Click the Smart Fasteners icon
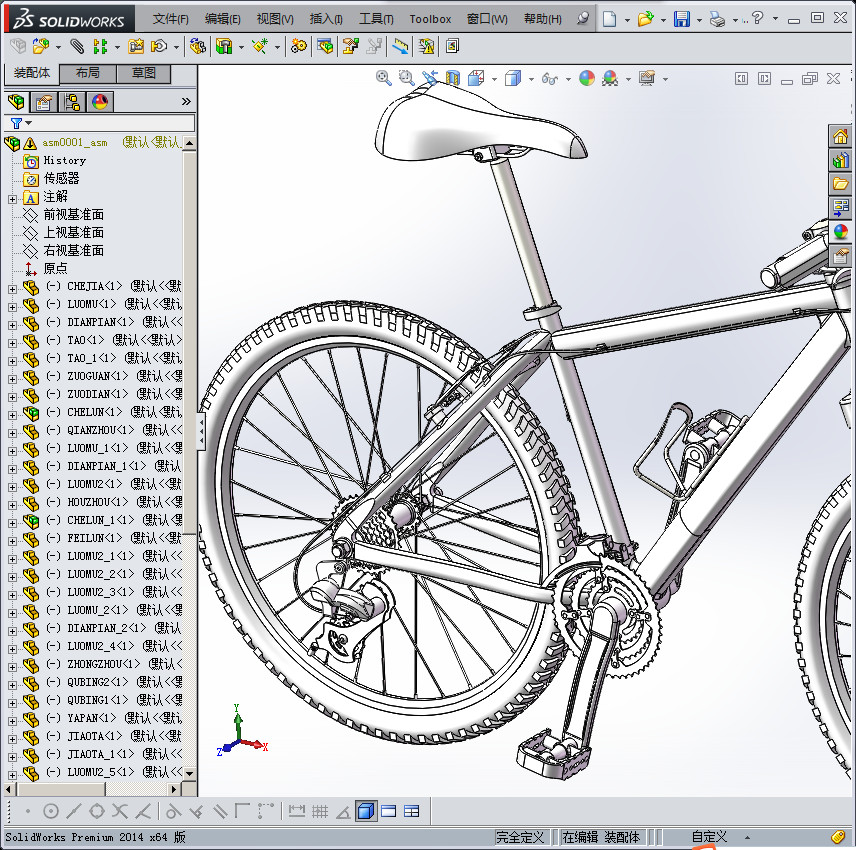The image size is (856, 850). tap(136, 46)
